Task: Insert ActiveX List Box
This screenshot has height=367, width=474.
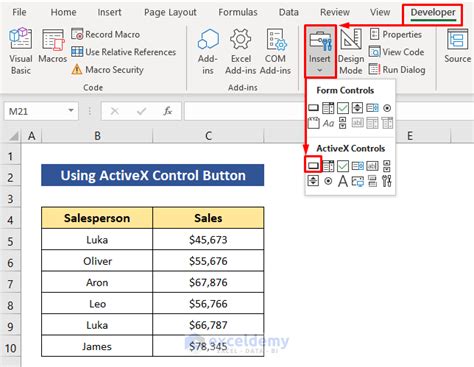Action: point(357,165)
